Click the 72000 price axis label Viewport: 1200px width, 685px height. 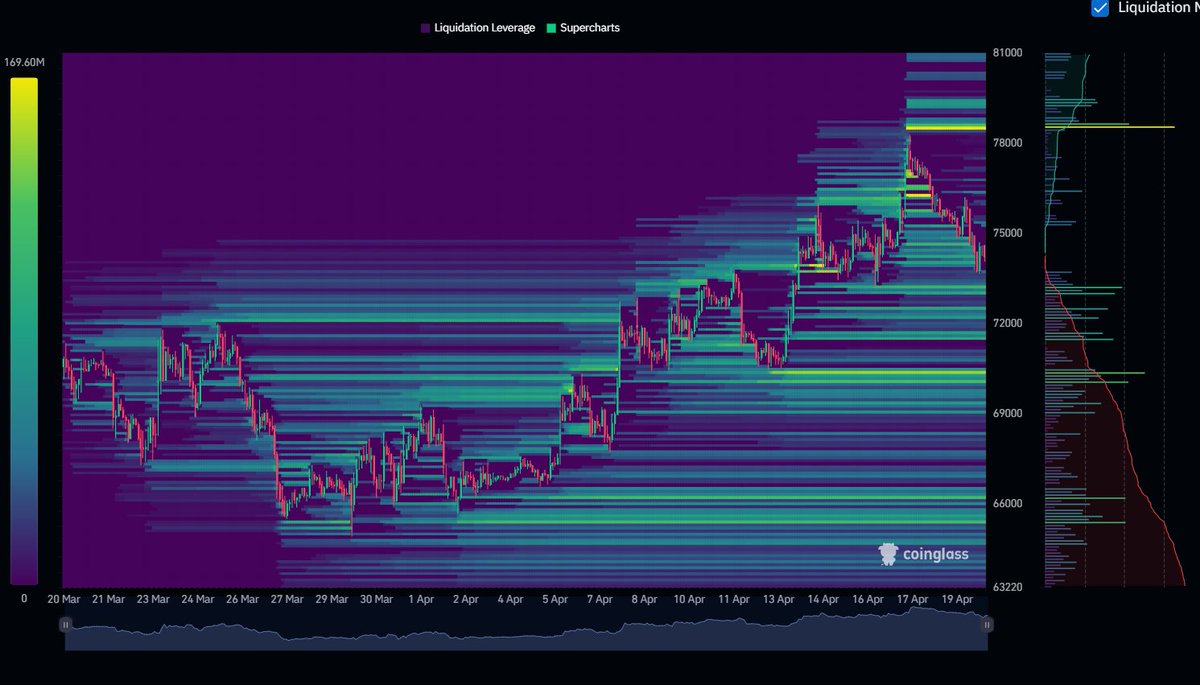tap(1008, 323)
